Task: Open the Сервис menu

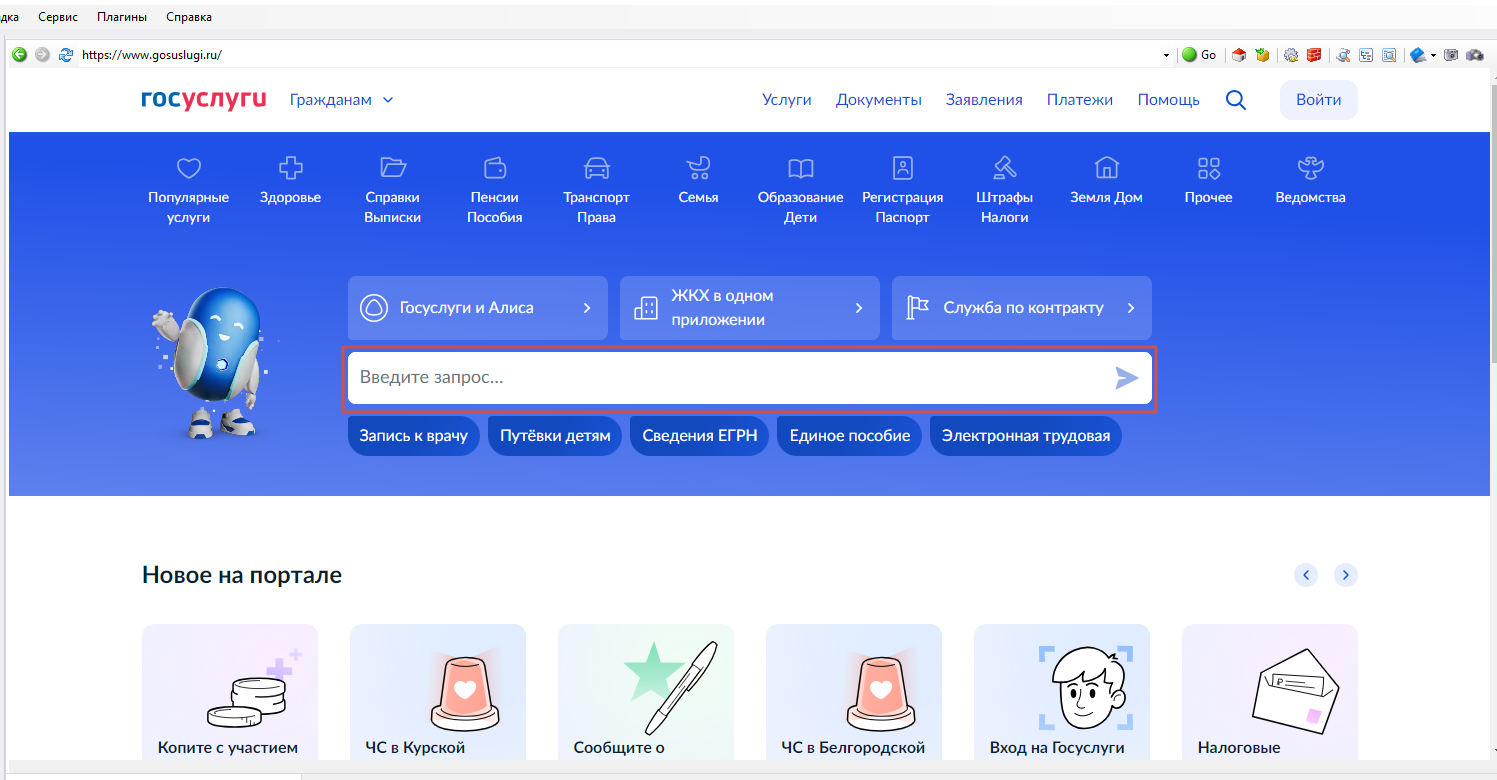Action: (x=58, y=17)
